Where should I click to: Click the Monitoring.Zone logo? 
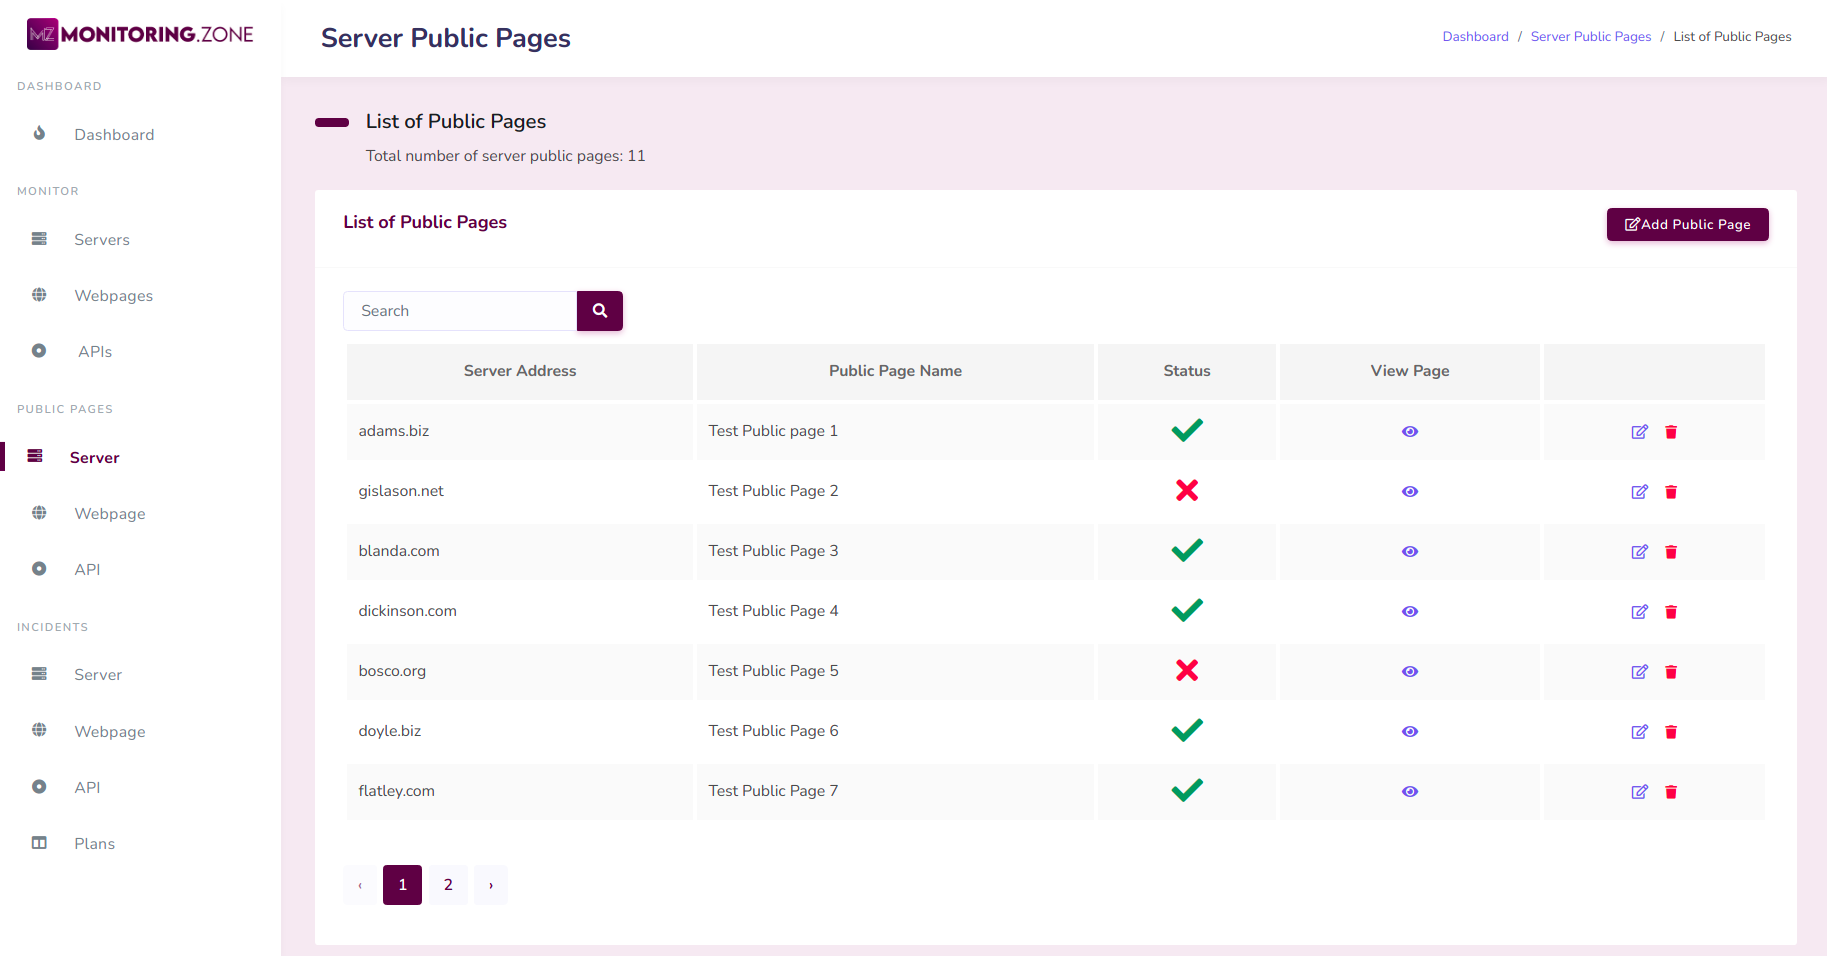140,34
